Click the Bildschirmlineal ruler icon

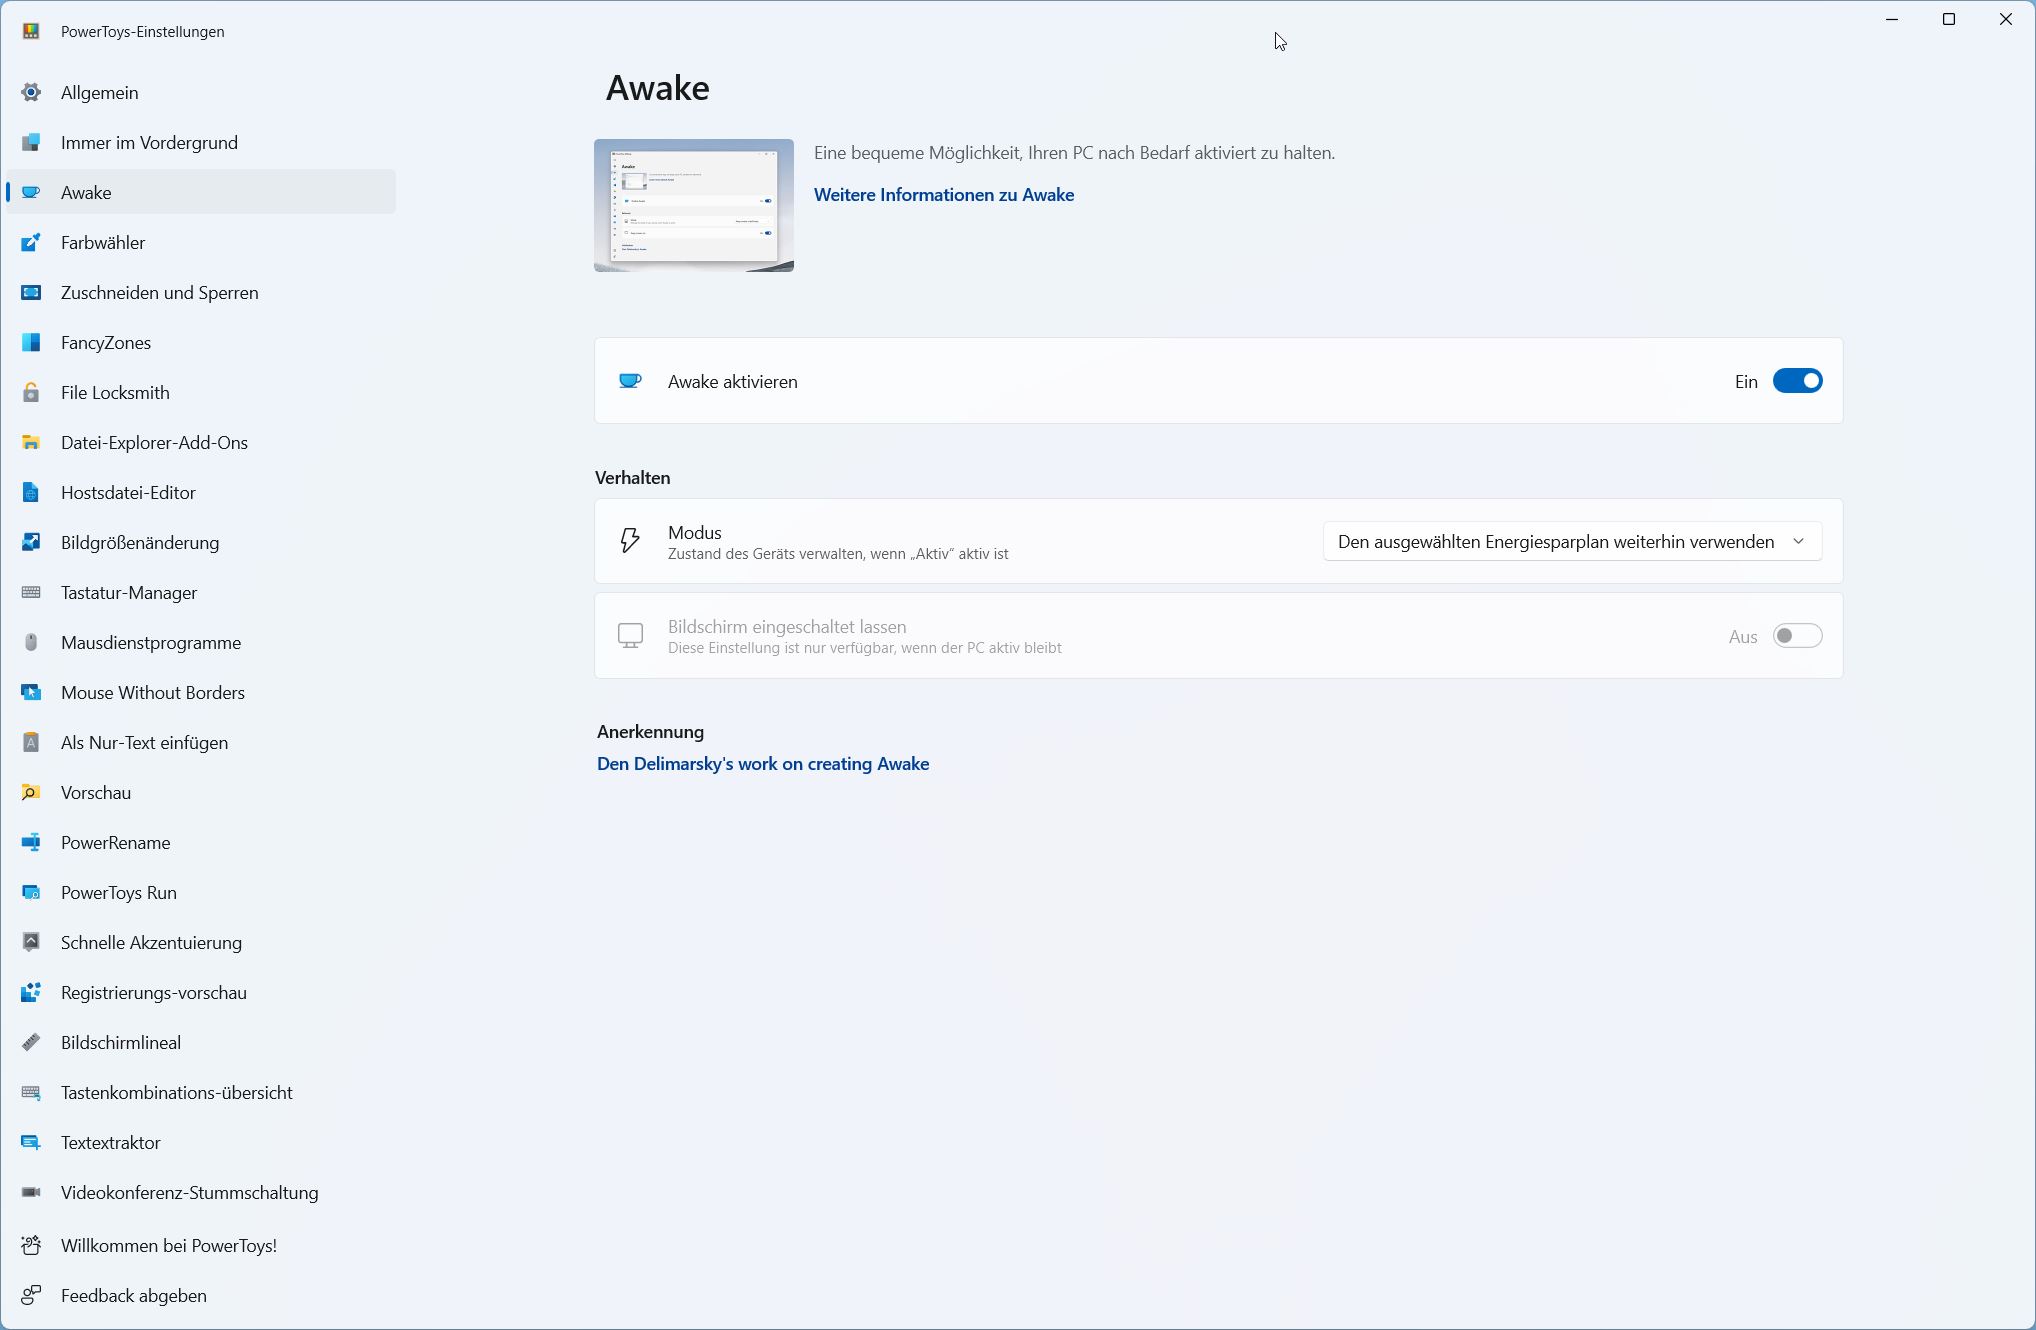[x=31, y=1043]
